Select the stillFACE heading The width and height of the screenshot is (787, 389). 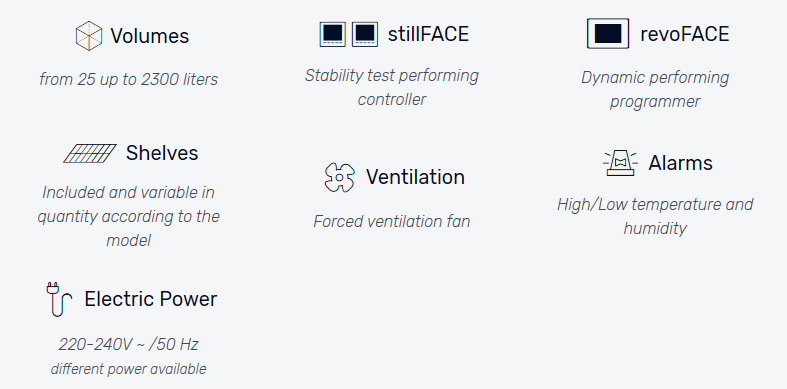coord(428,34)
